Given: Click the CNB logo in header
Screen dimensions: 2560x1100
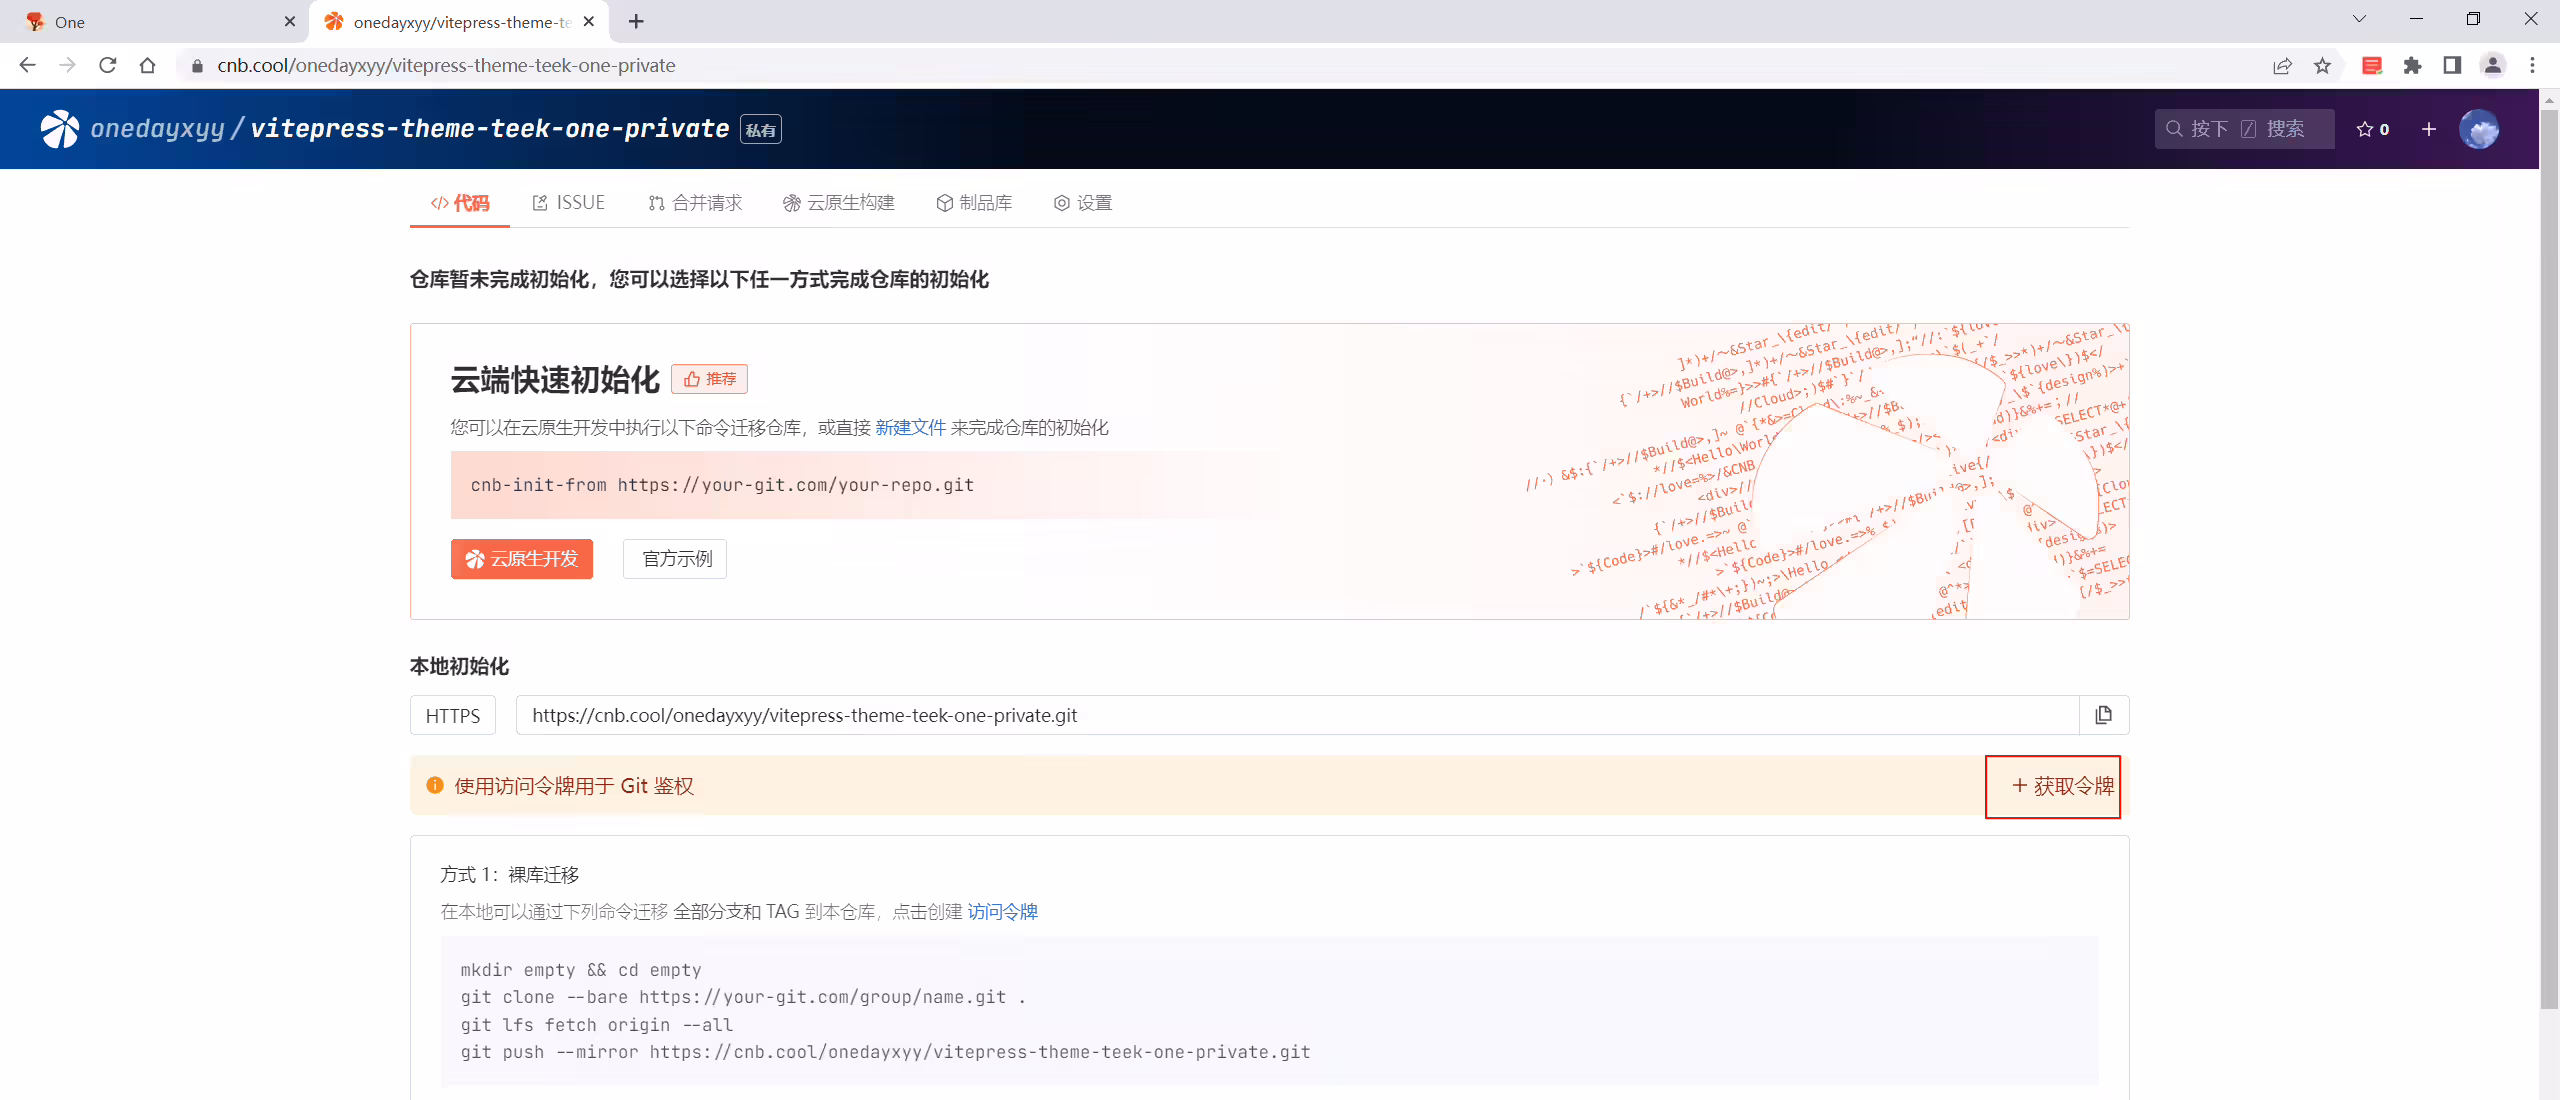Looking at the screenshot, I should (x=60, y=129).
